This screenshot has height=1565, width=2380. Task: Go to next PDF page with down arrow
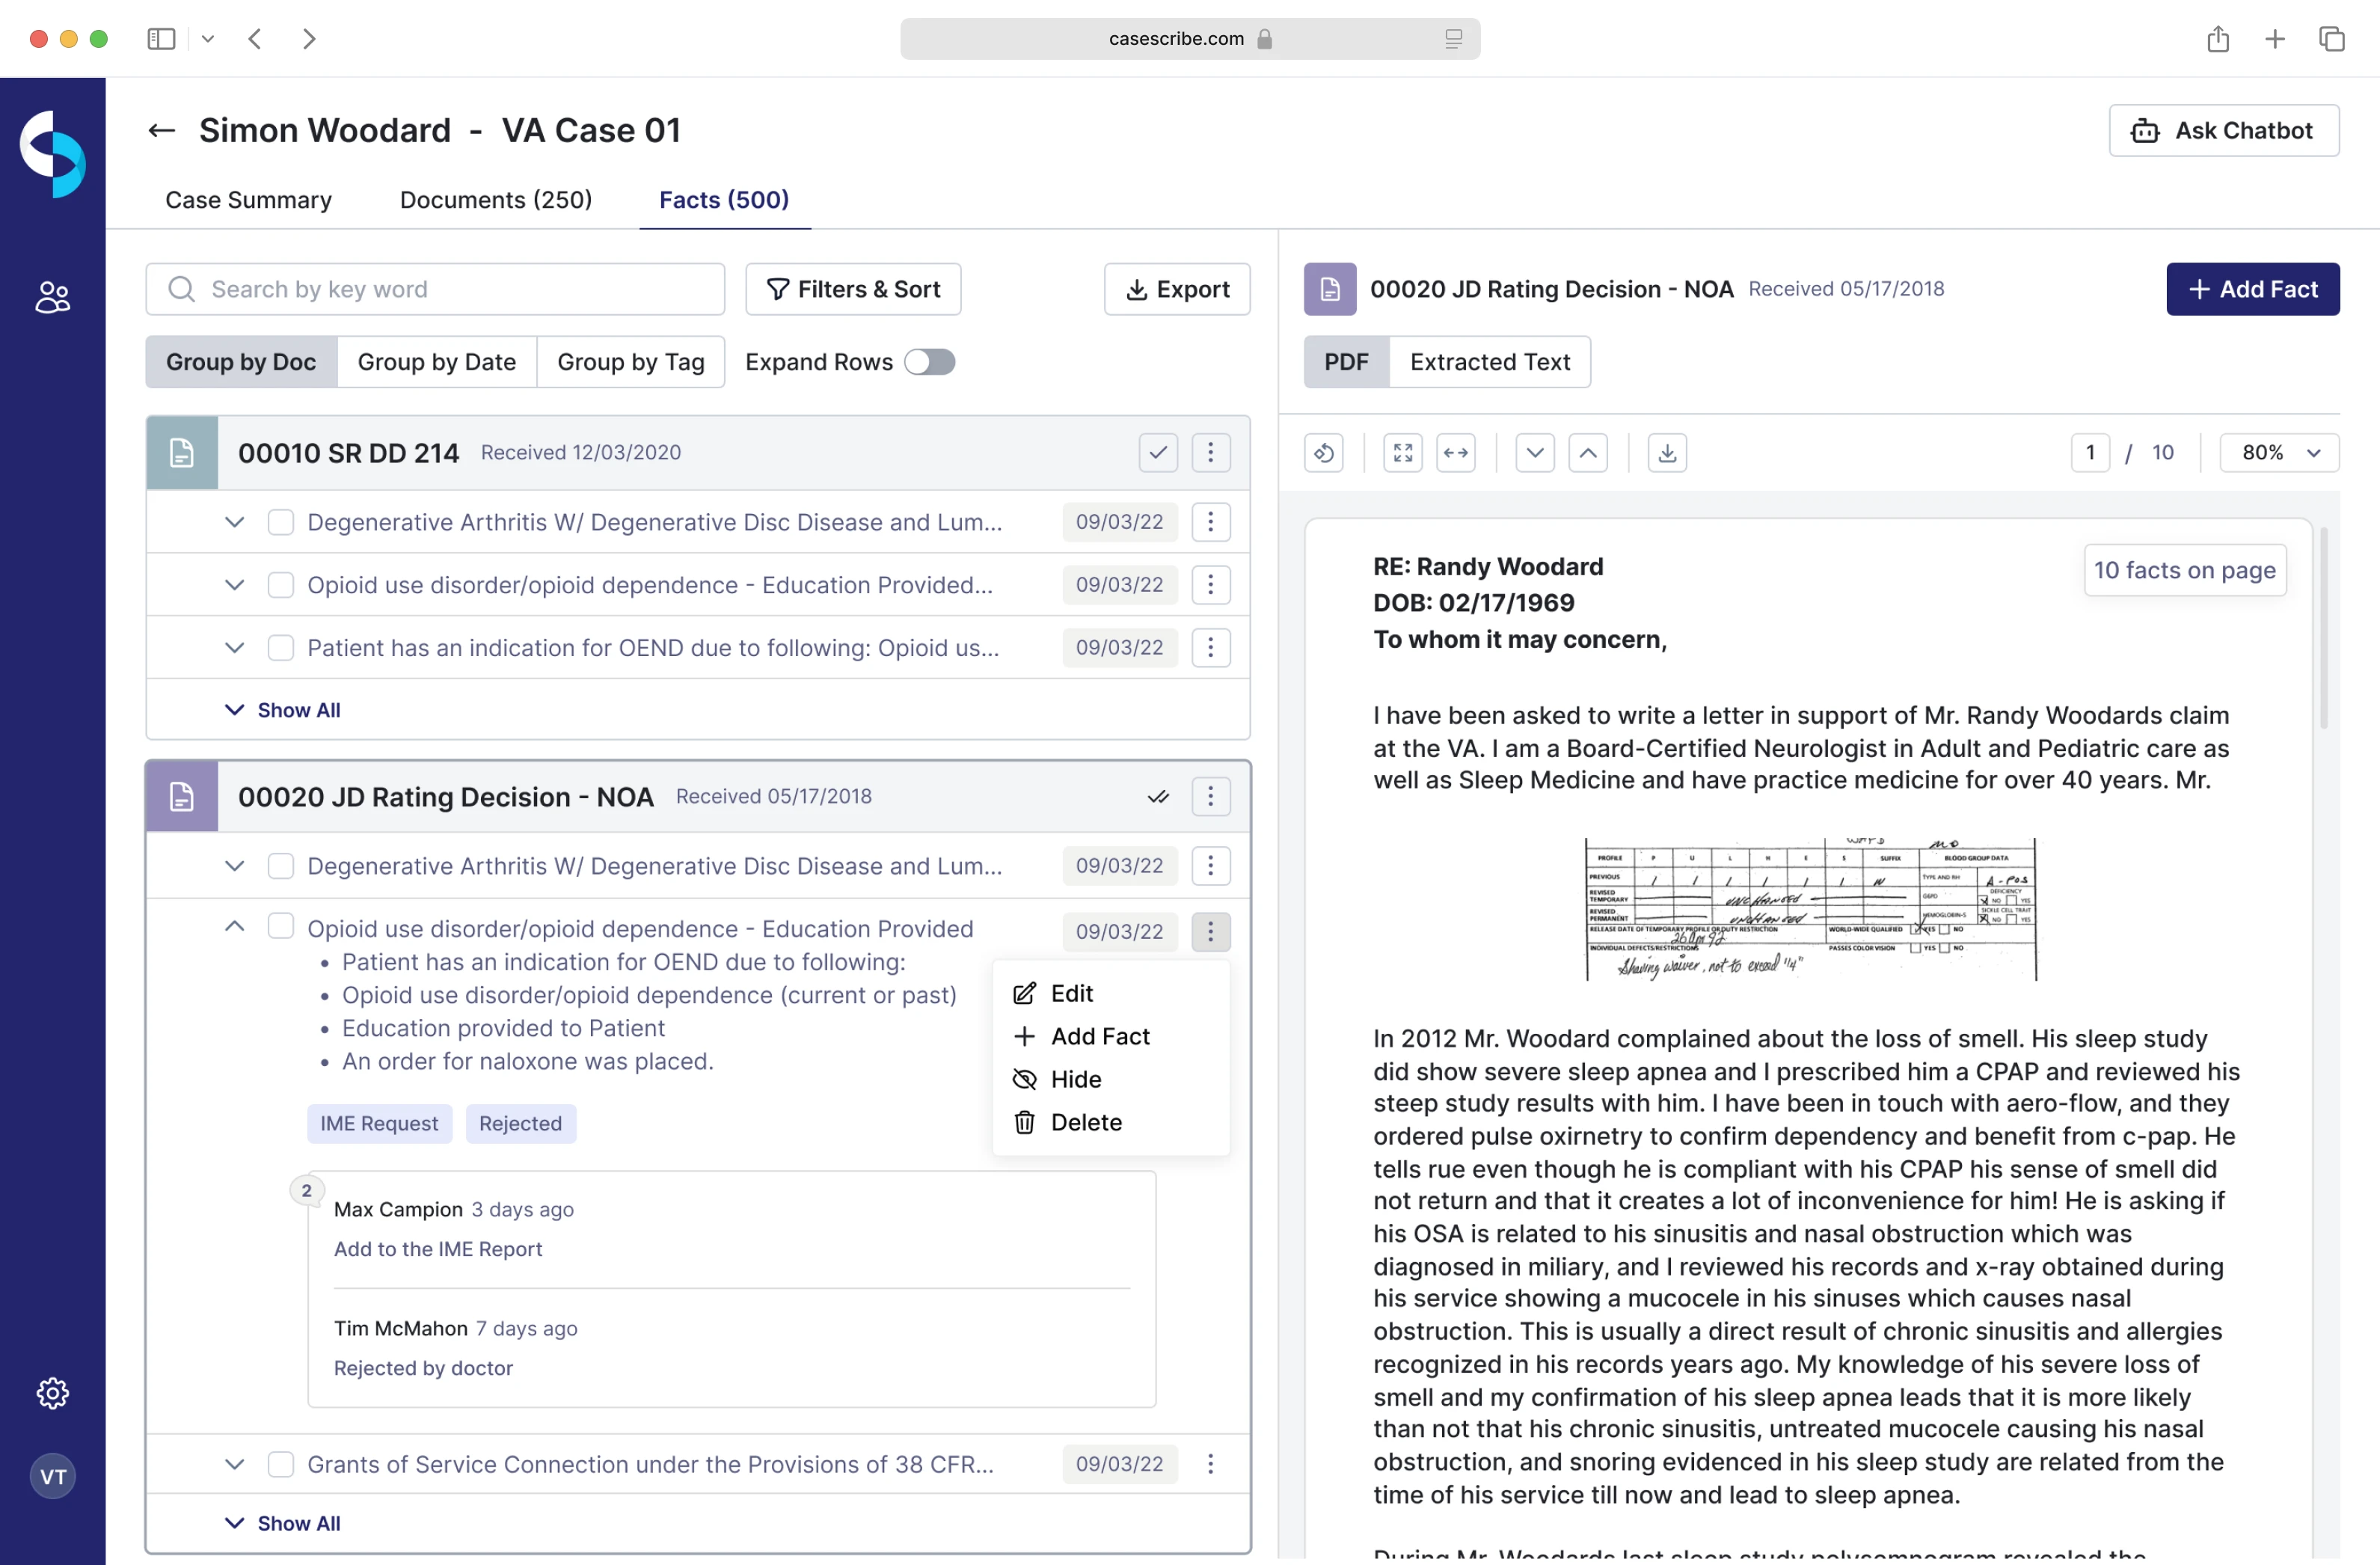pos(1534,453)
